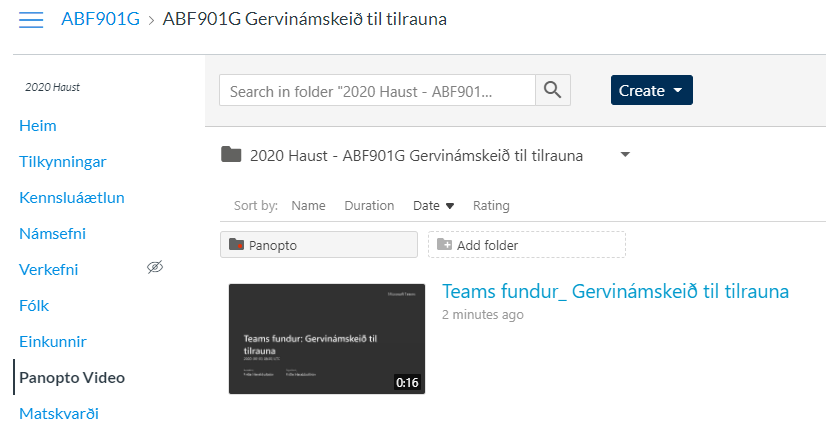Click the folder icon beside 2020 Haust title

coord(231,155)
